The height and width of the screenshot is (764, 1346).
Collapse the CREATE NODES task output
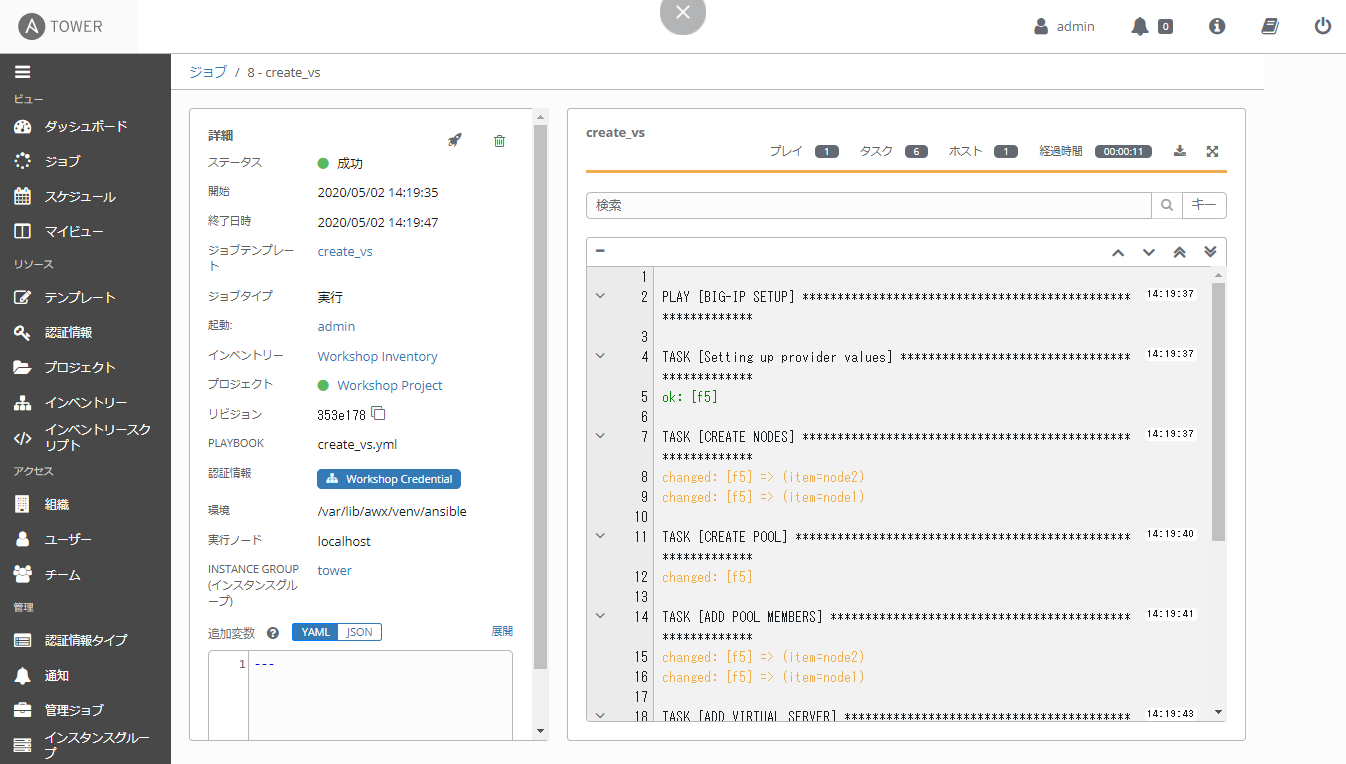600,436
